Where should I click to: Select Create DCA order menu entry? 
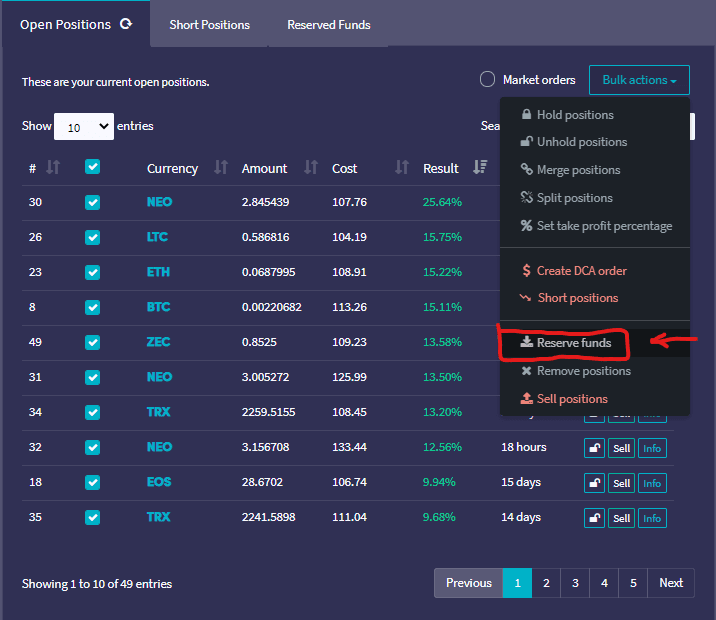click(595, 271)
